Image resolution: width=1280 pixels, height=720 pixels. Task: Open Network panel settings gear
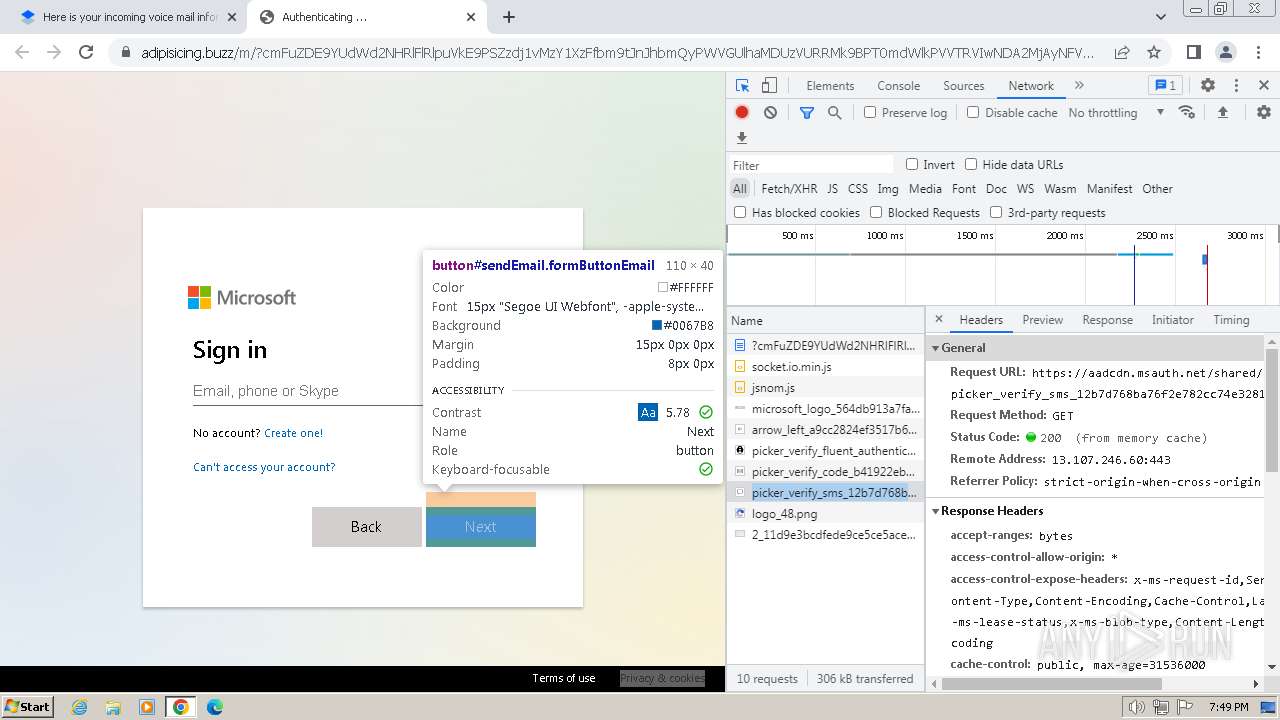click(x=1264, y=113)
